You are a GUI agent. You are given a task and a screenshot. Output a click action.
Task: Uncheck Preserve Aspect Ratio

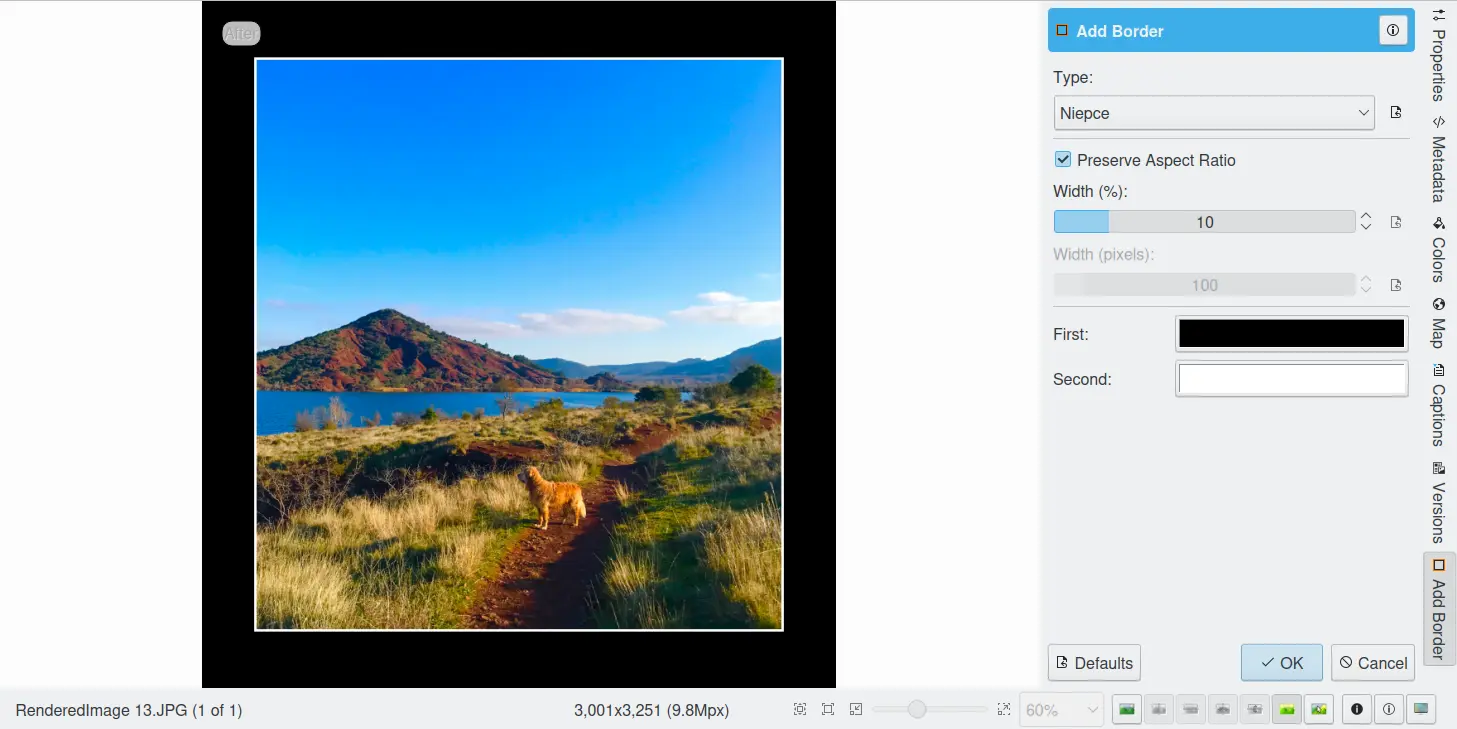point(1063,160)
